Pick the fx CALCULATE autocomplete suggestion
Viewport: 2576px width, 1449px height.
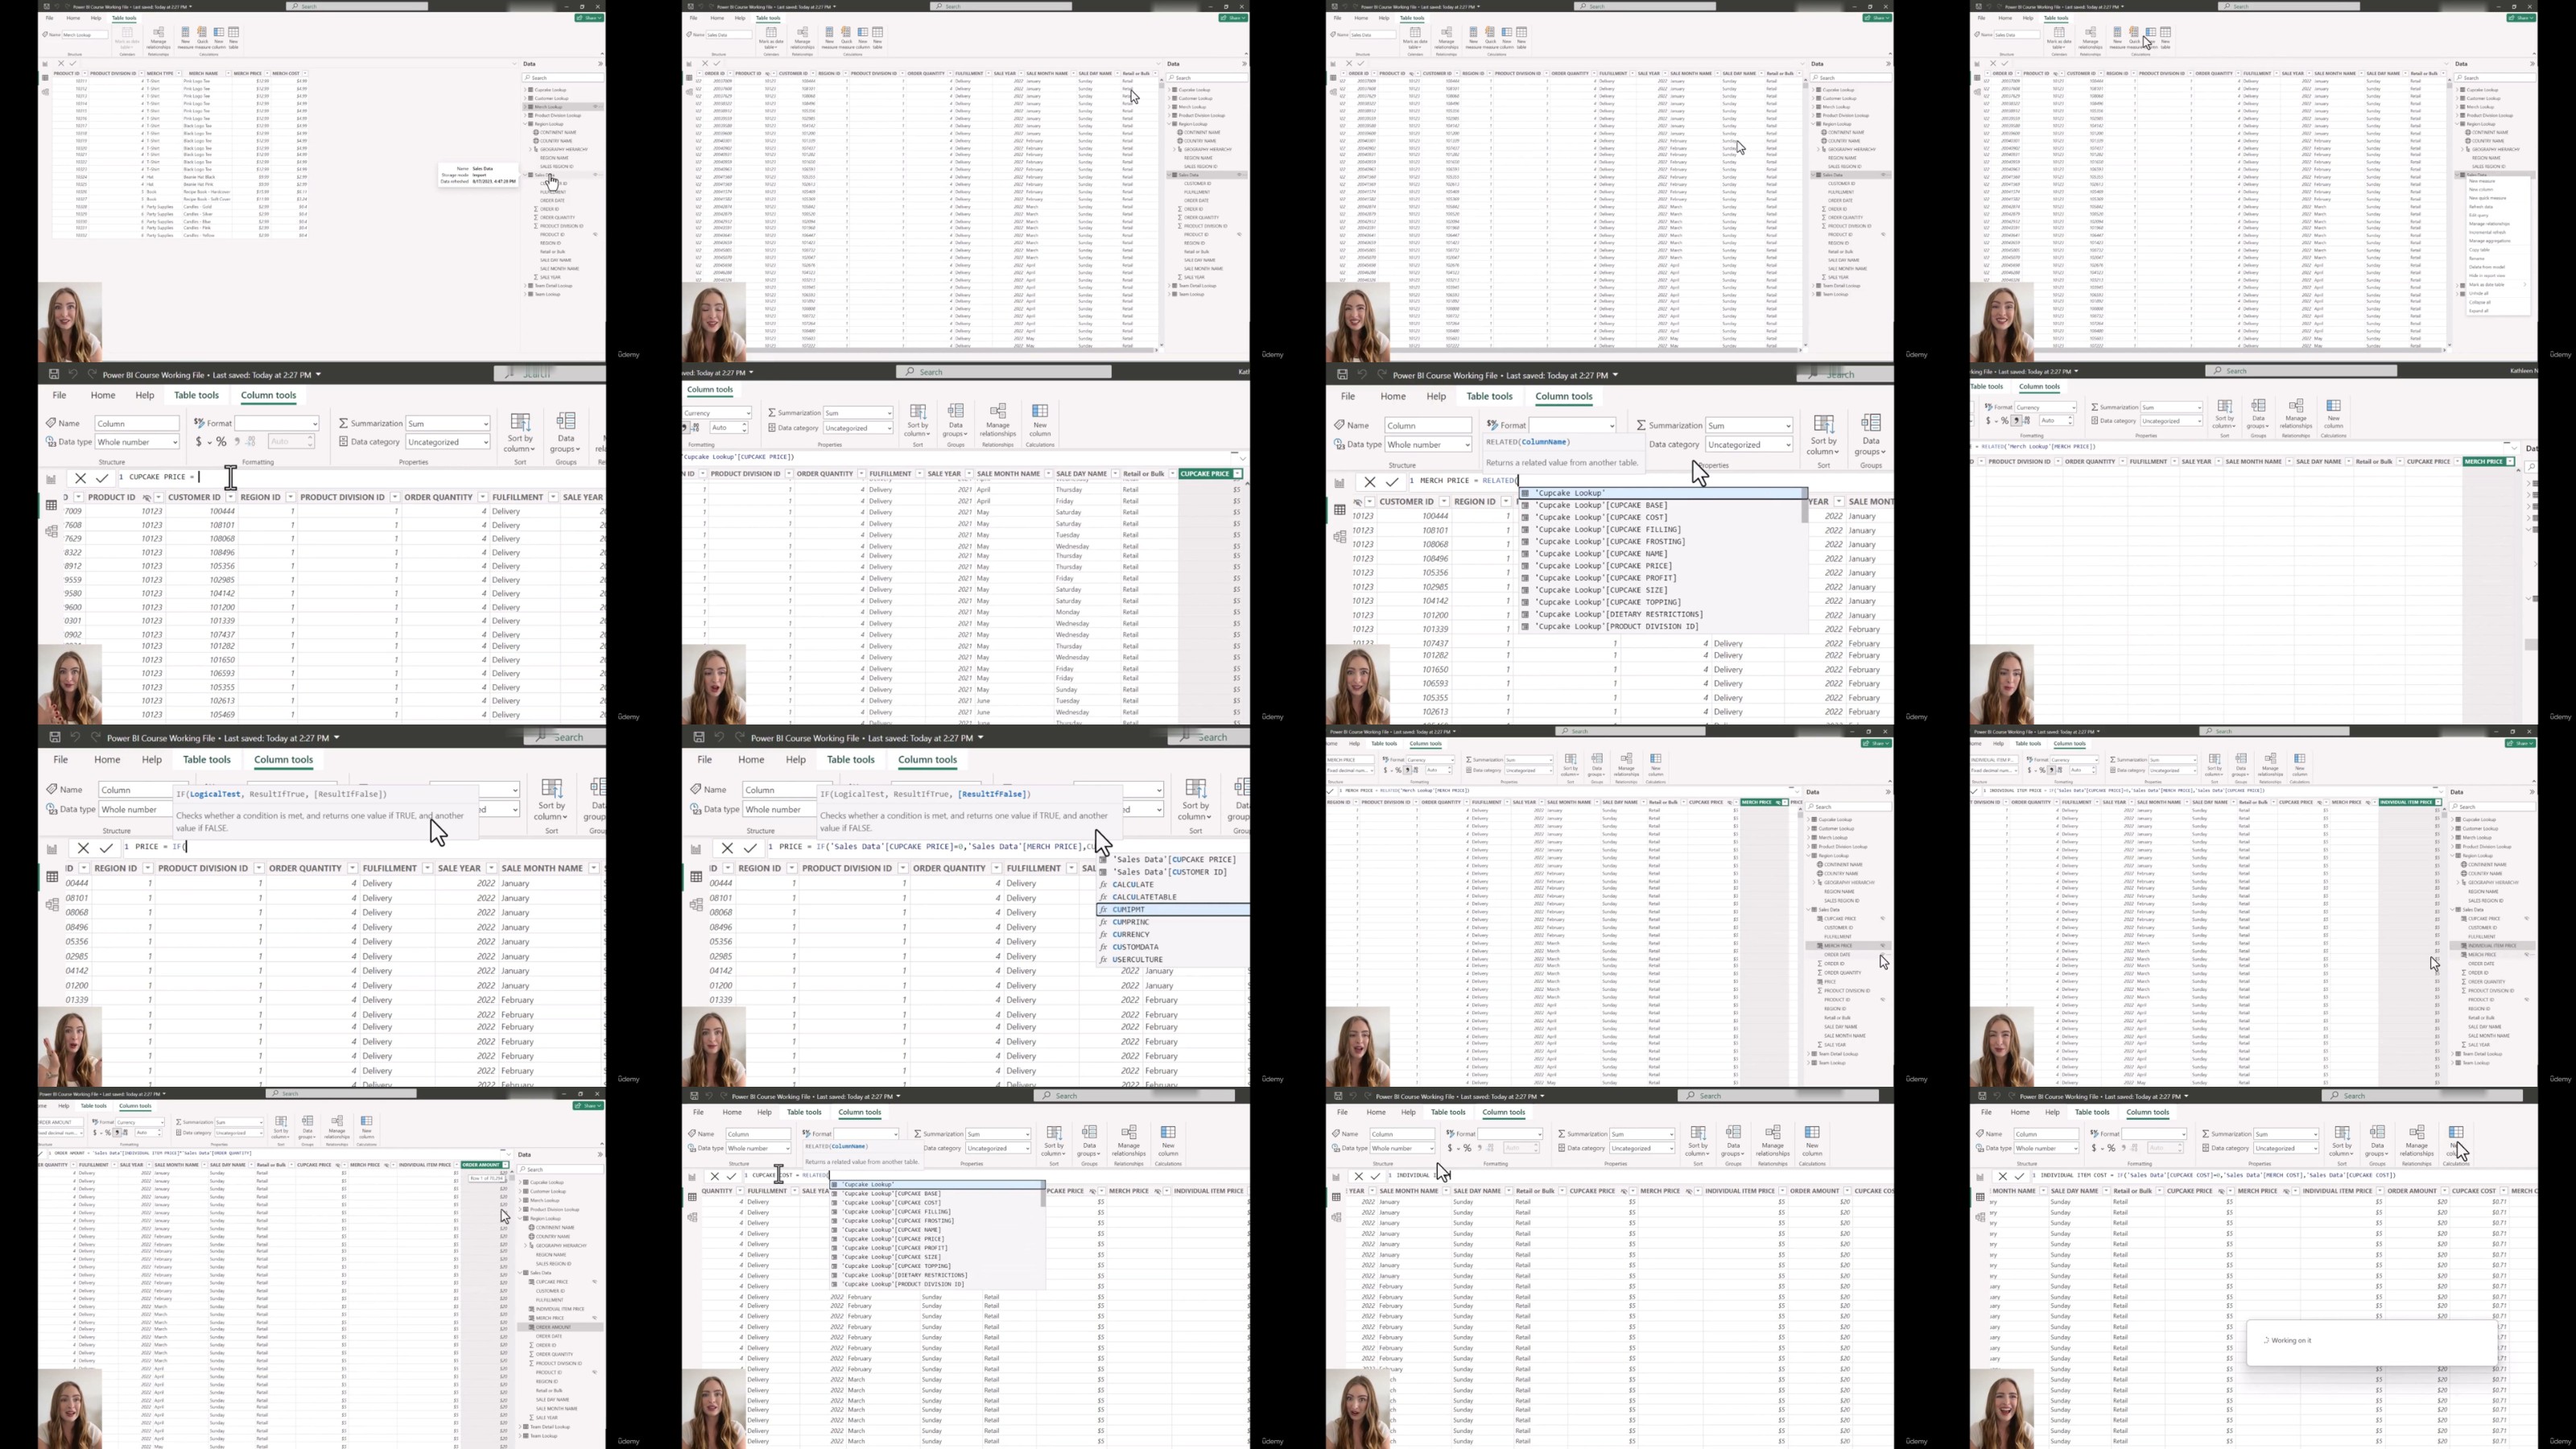1132,884
